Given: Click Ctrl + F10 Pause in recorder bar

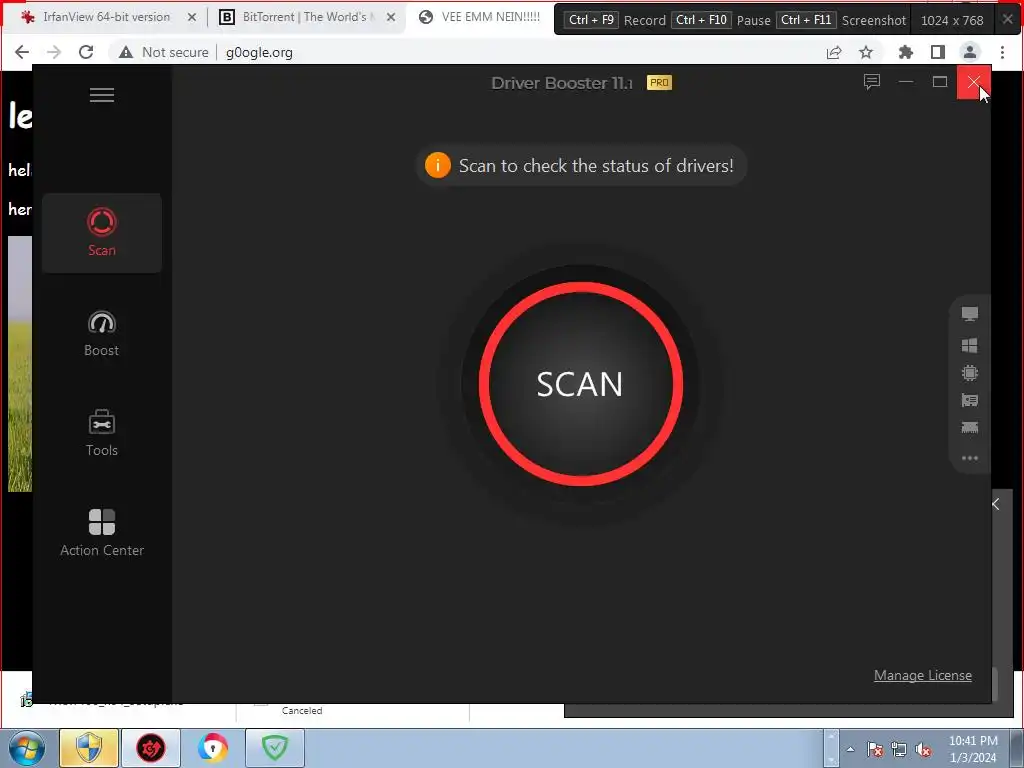Looking at the screenshot, I should click(721, 20).
